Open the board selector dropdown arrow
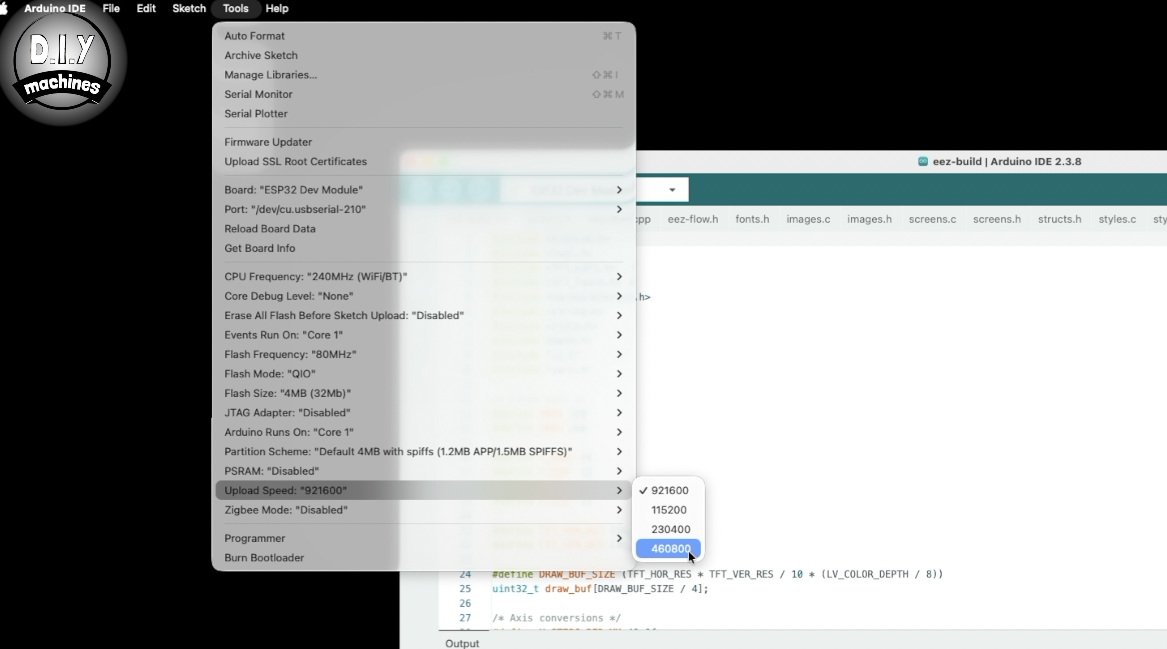This screenshot has height=649, width=1167. click(x=672, y=190)
